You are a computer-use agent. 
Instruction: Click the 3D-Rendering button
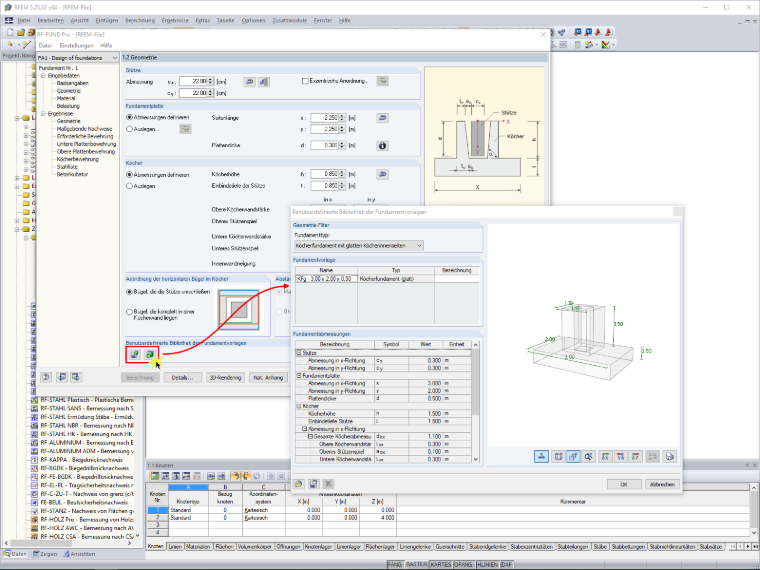click(225, 378)
